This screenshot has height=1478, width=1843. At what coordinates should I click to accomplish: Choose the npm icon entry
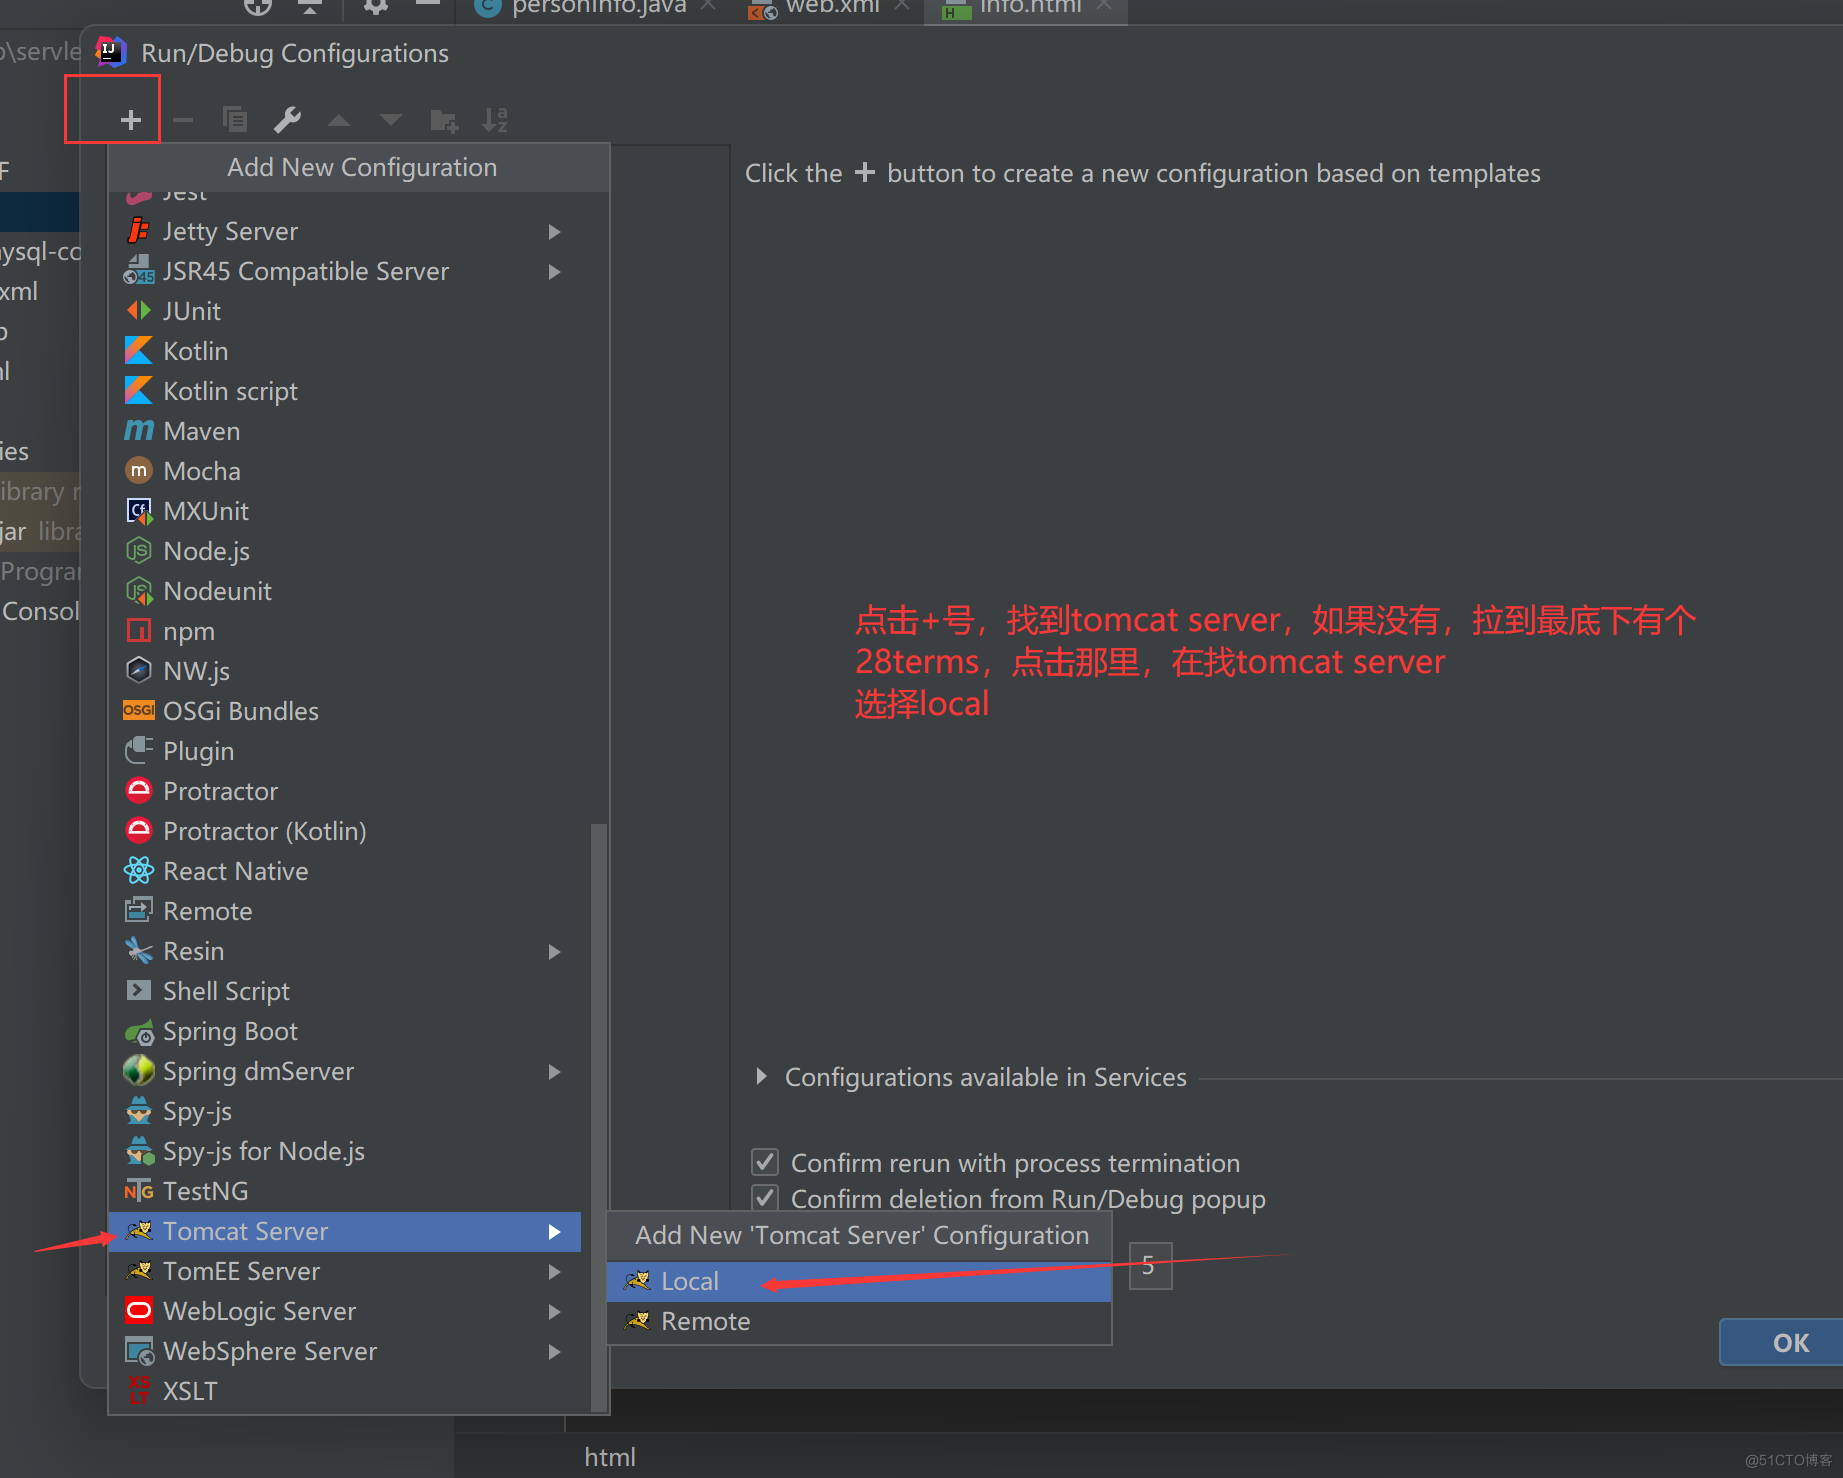coord(139,631)
